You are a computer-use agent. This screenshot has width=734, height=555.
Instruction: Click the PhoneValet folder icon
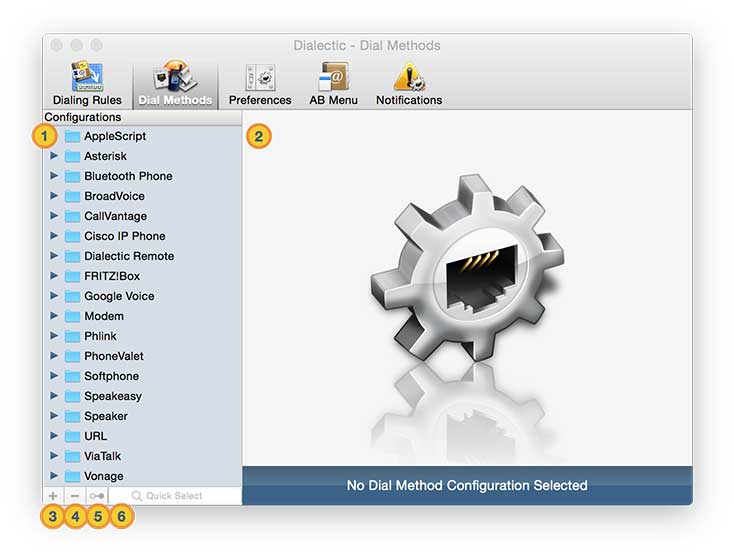tap(72, 356)
